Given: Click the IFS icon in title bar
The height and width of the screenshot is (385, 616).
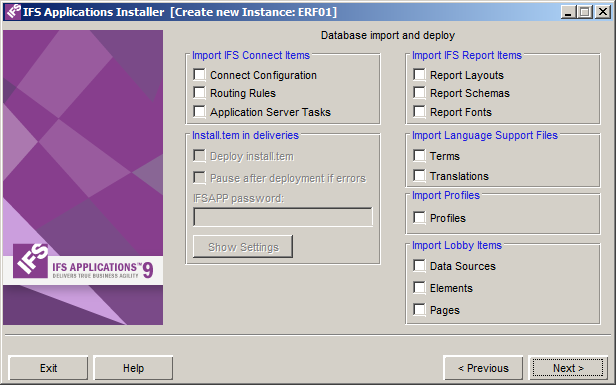Looking at the screenshot, I should click(13, 12).
